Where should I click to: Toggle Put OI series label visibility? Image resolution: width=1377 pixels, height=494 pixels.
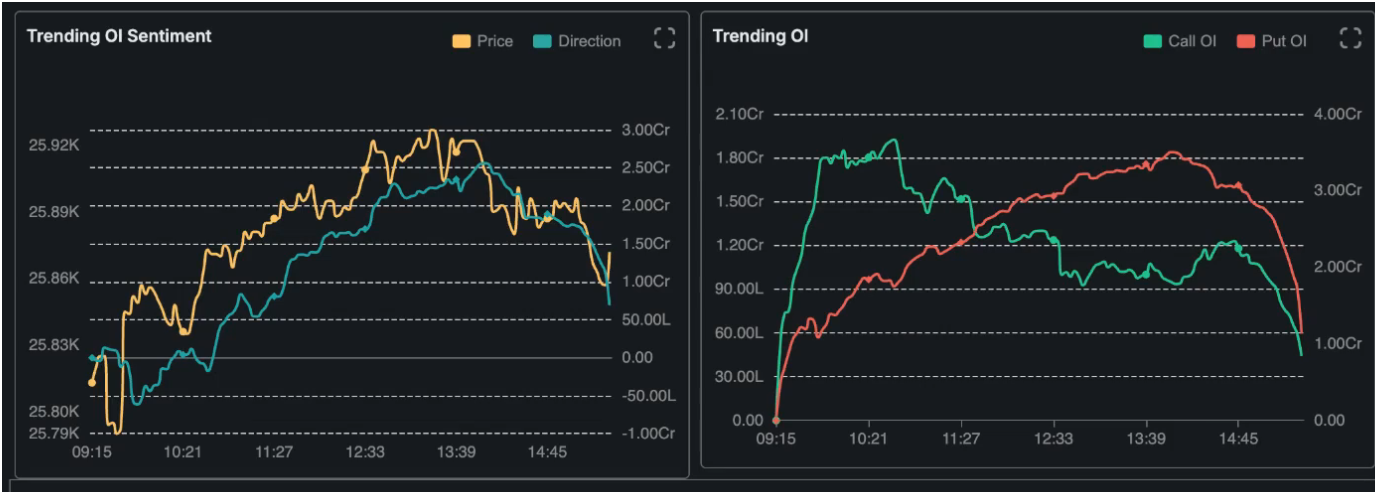click(1284, 41)
